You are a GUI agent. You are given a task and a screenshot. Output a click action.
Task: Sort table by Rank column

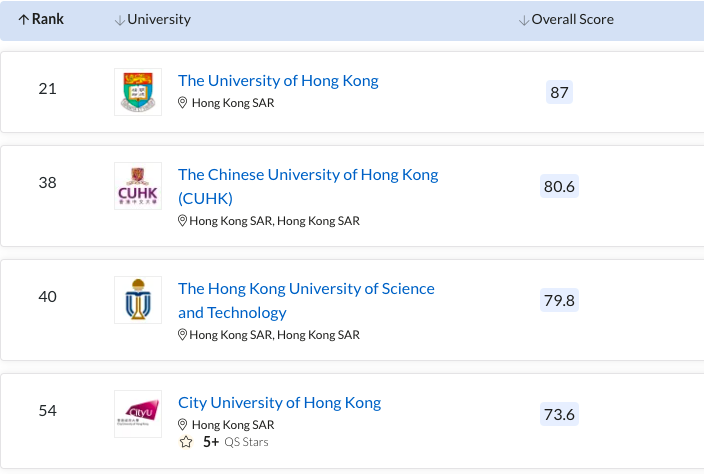click(x=40, y=20)
